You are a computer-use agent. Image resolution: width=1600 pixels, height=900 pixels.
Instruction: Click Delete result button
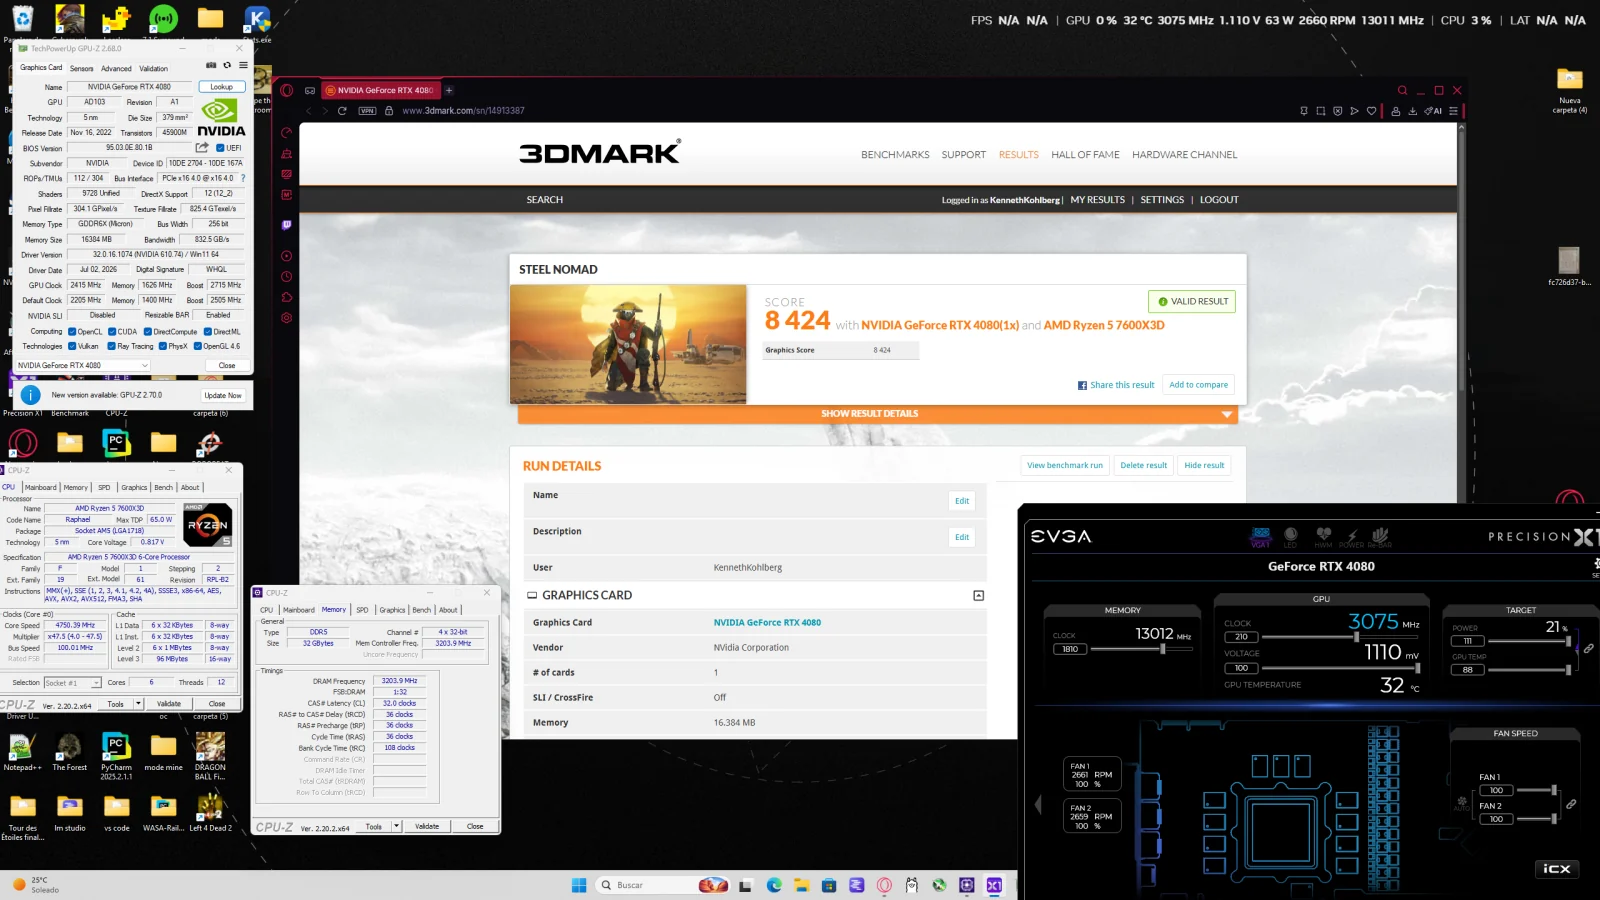pos(1143,465)
